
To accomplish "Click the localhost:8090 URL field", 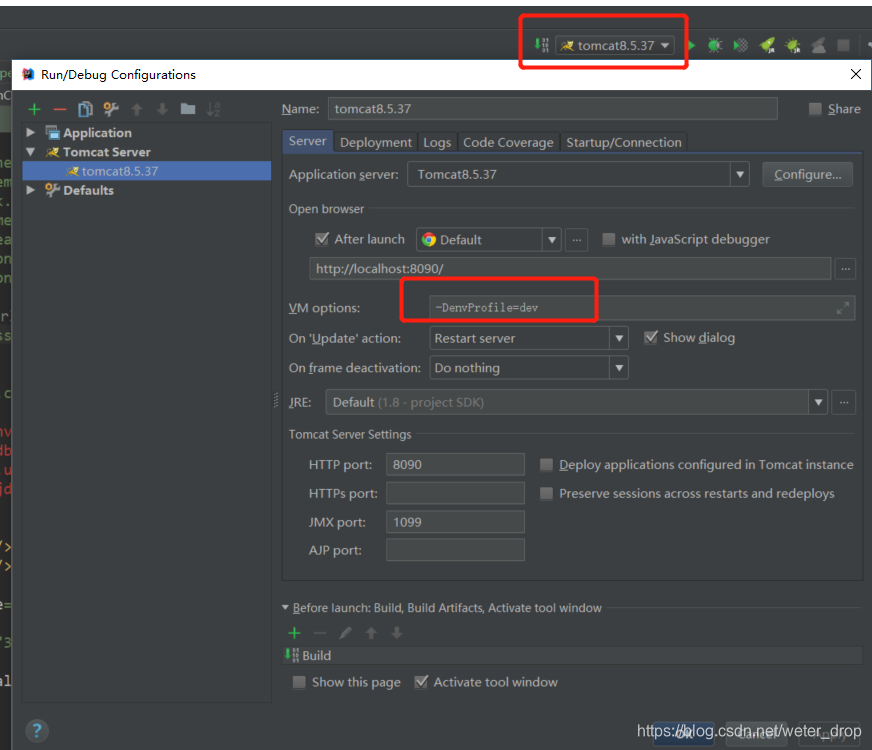I will tap(570, 269).
